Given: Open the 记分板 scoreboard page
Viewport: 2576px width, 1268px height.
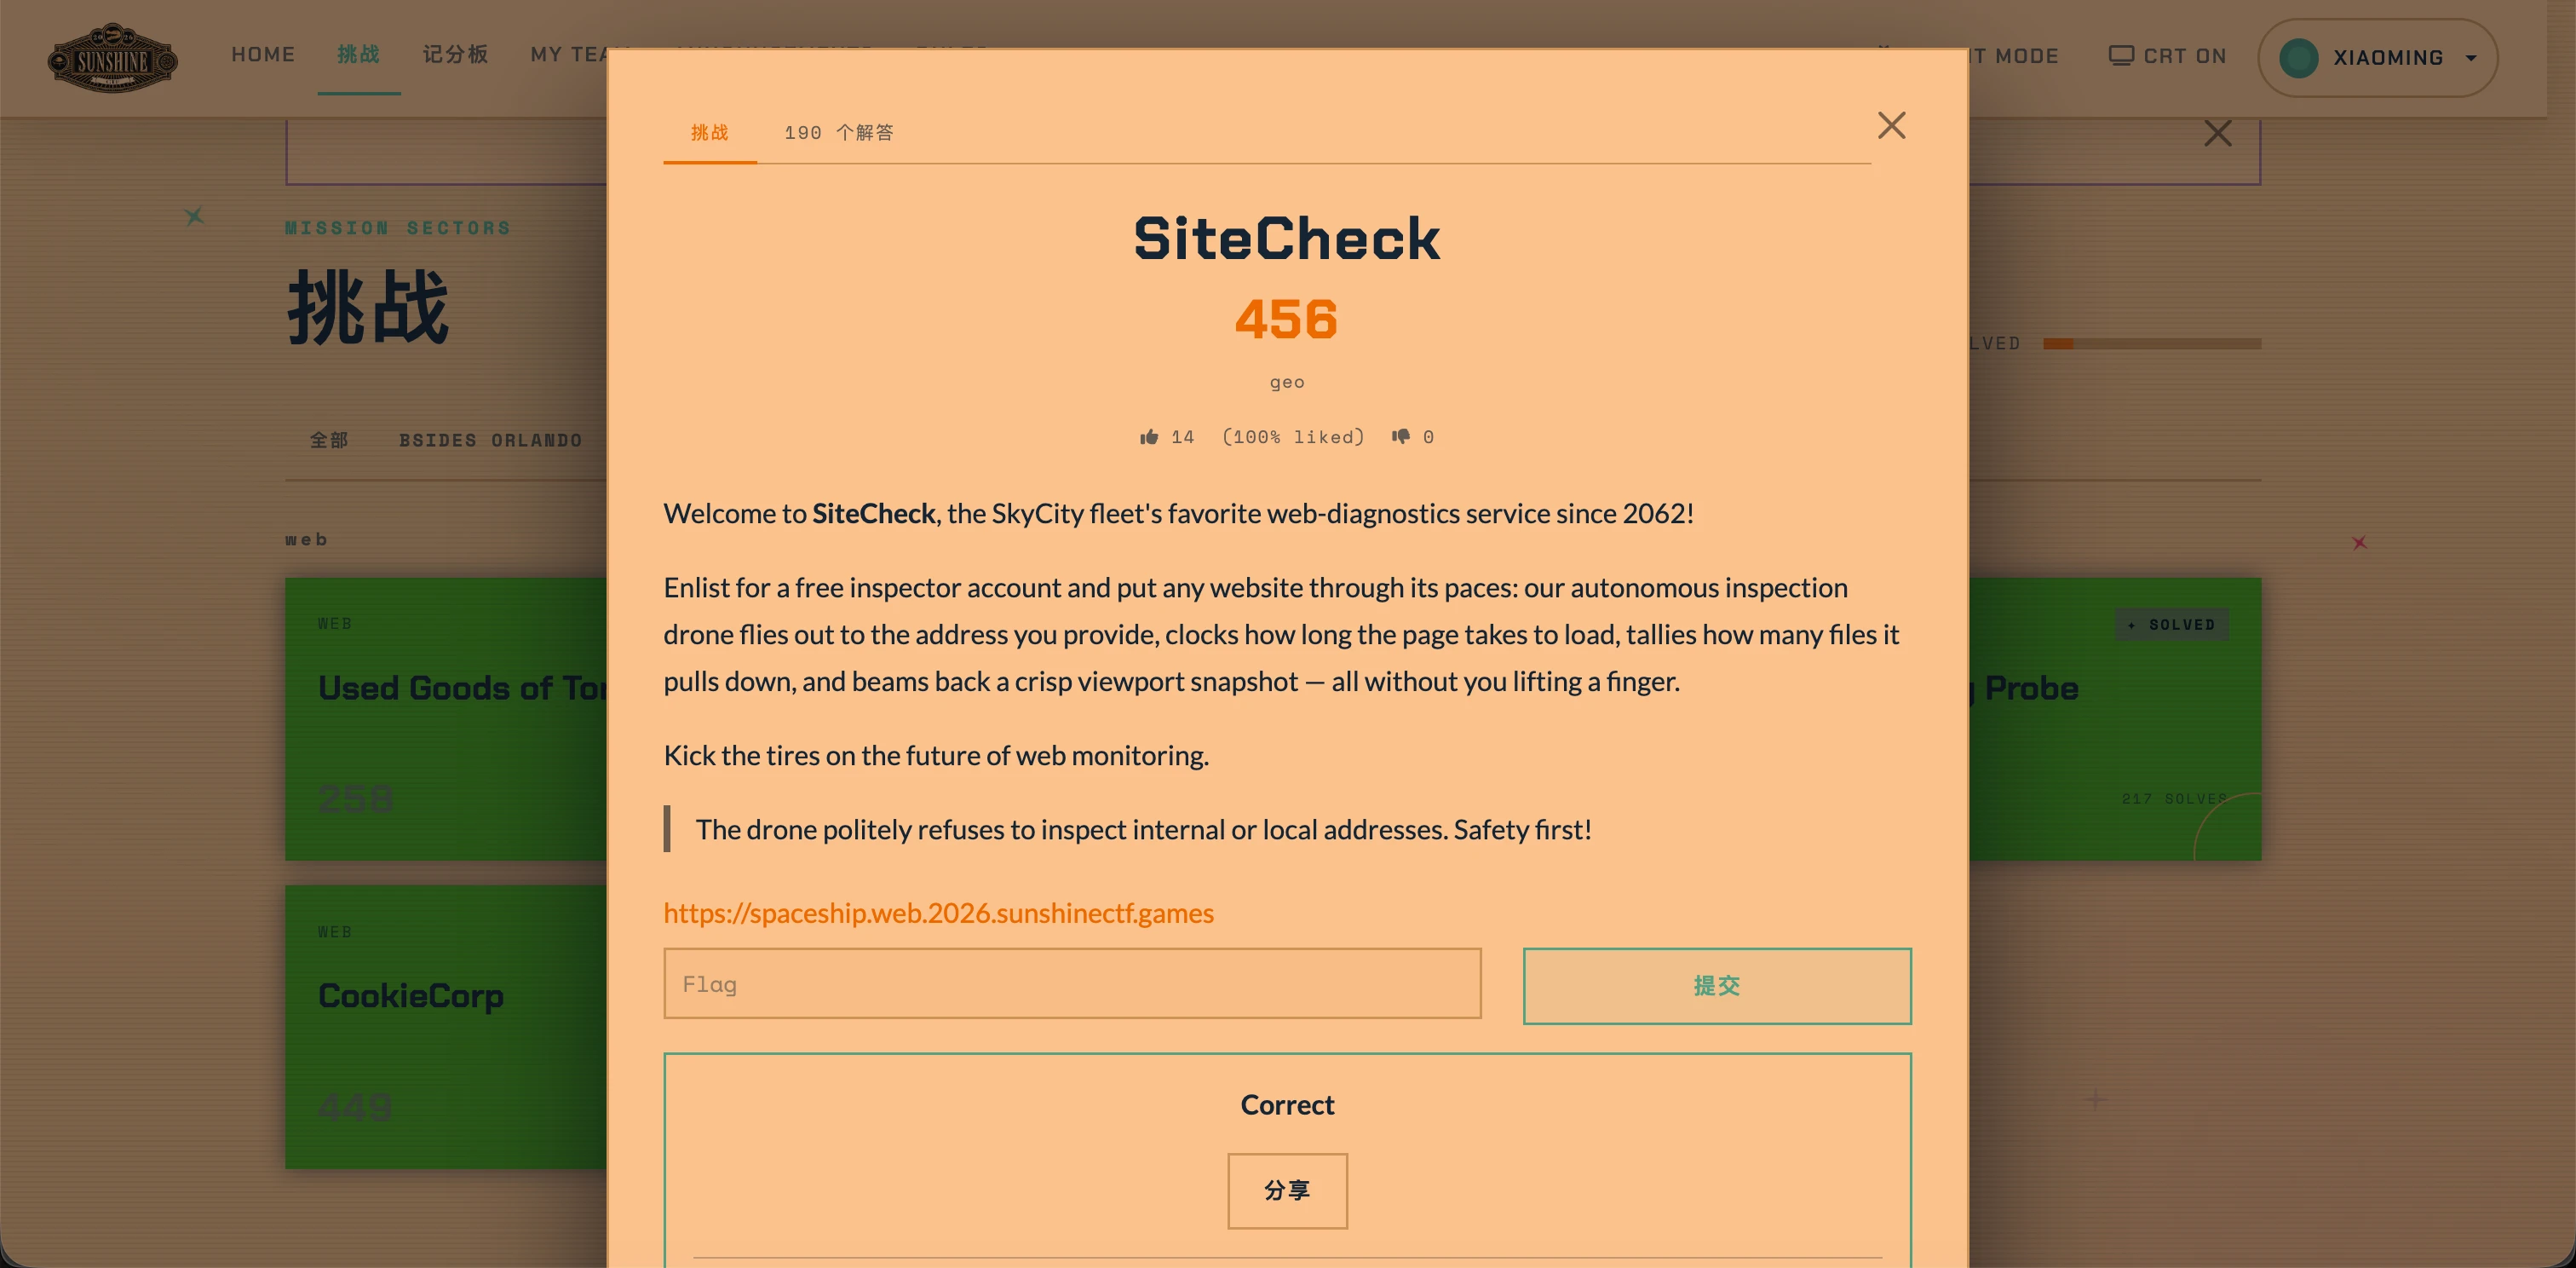Looking at the screenshot, I should click(x=455, y=54).
